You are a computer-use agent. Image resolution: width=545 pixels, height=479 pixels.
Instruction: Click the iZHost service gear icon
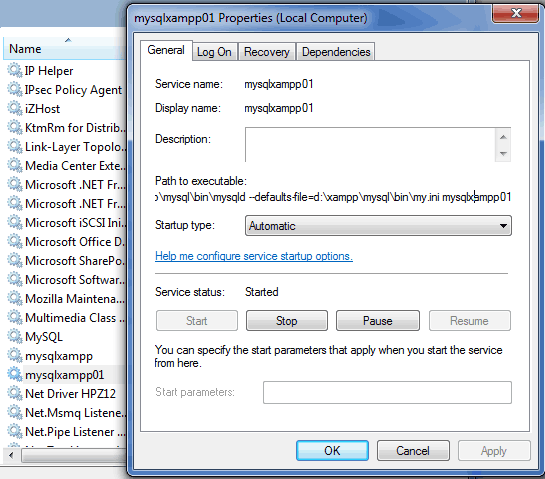point(15,108)
